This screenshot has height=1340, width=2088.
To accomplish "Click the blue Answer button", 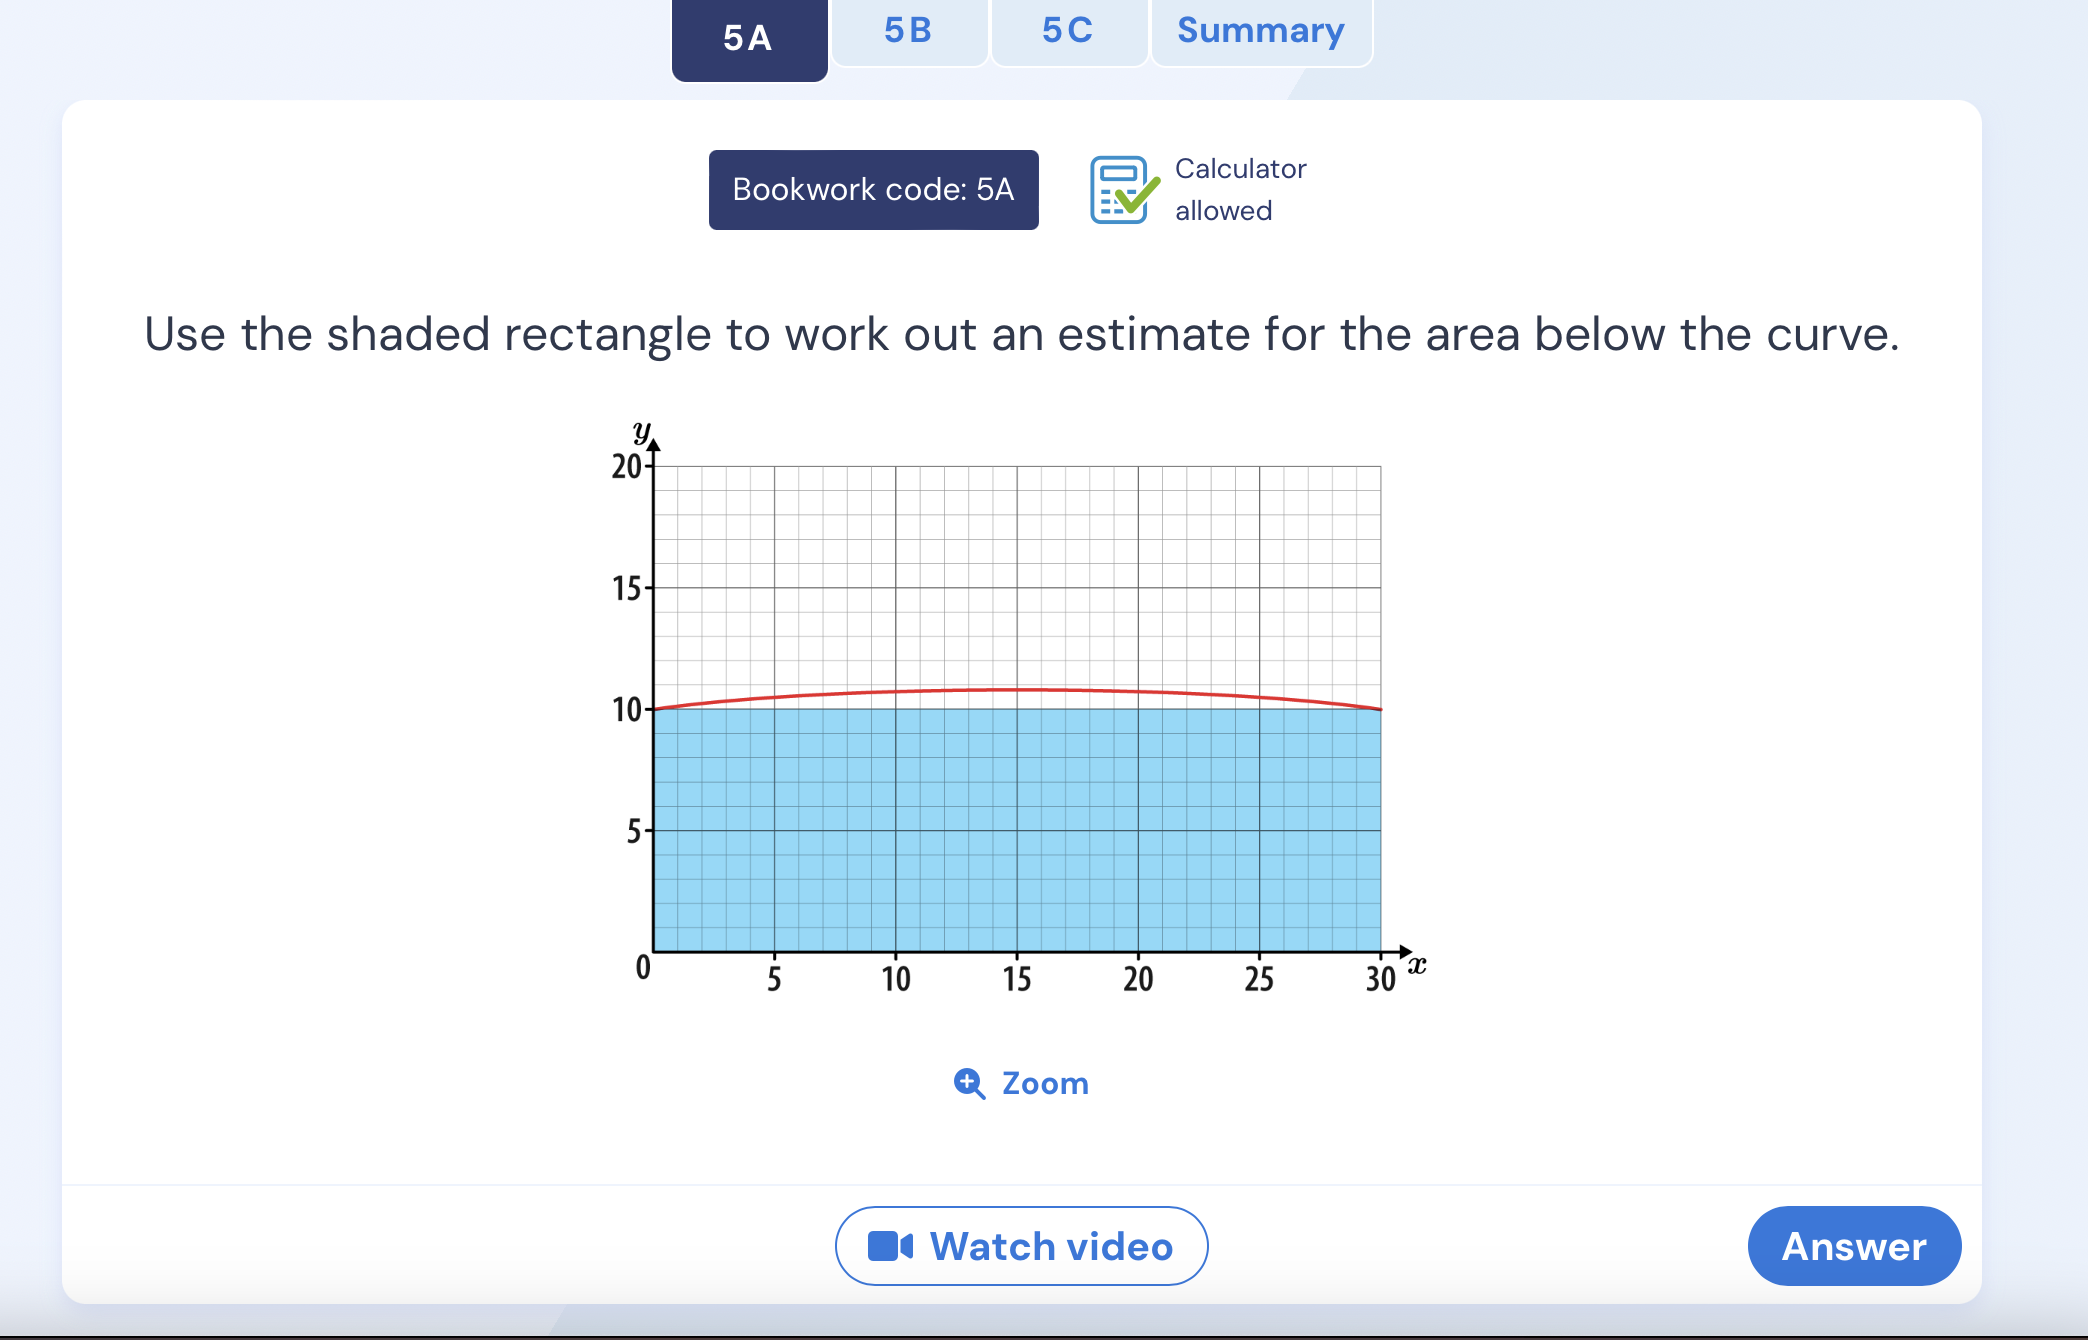I will coord(1854,1246).
